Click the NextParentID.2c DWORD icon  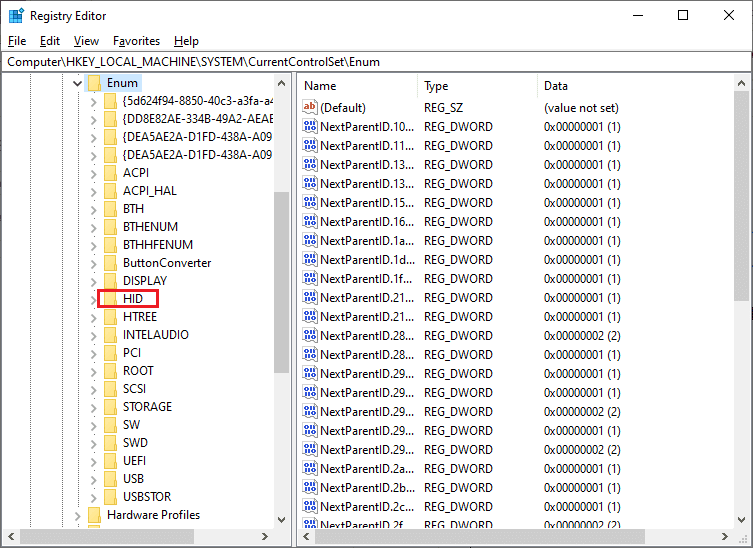click(310, 506)
